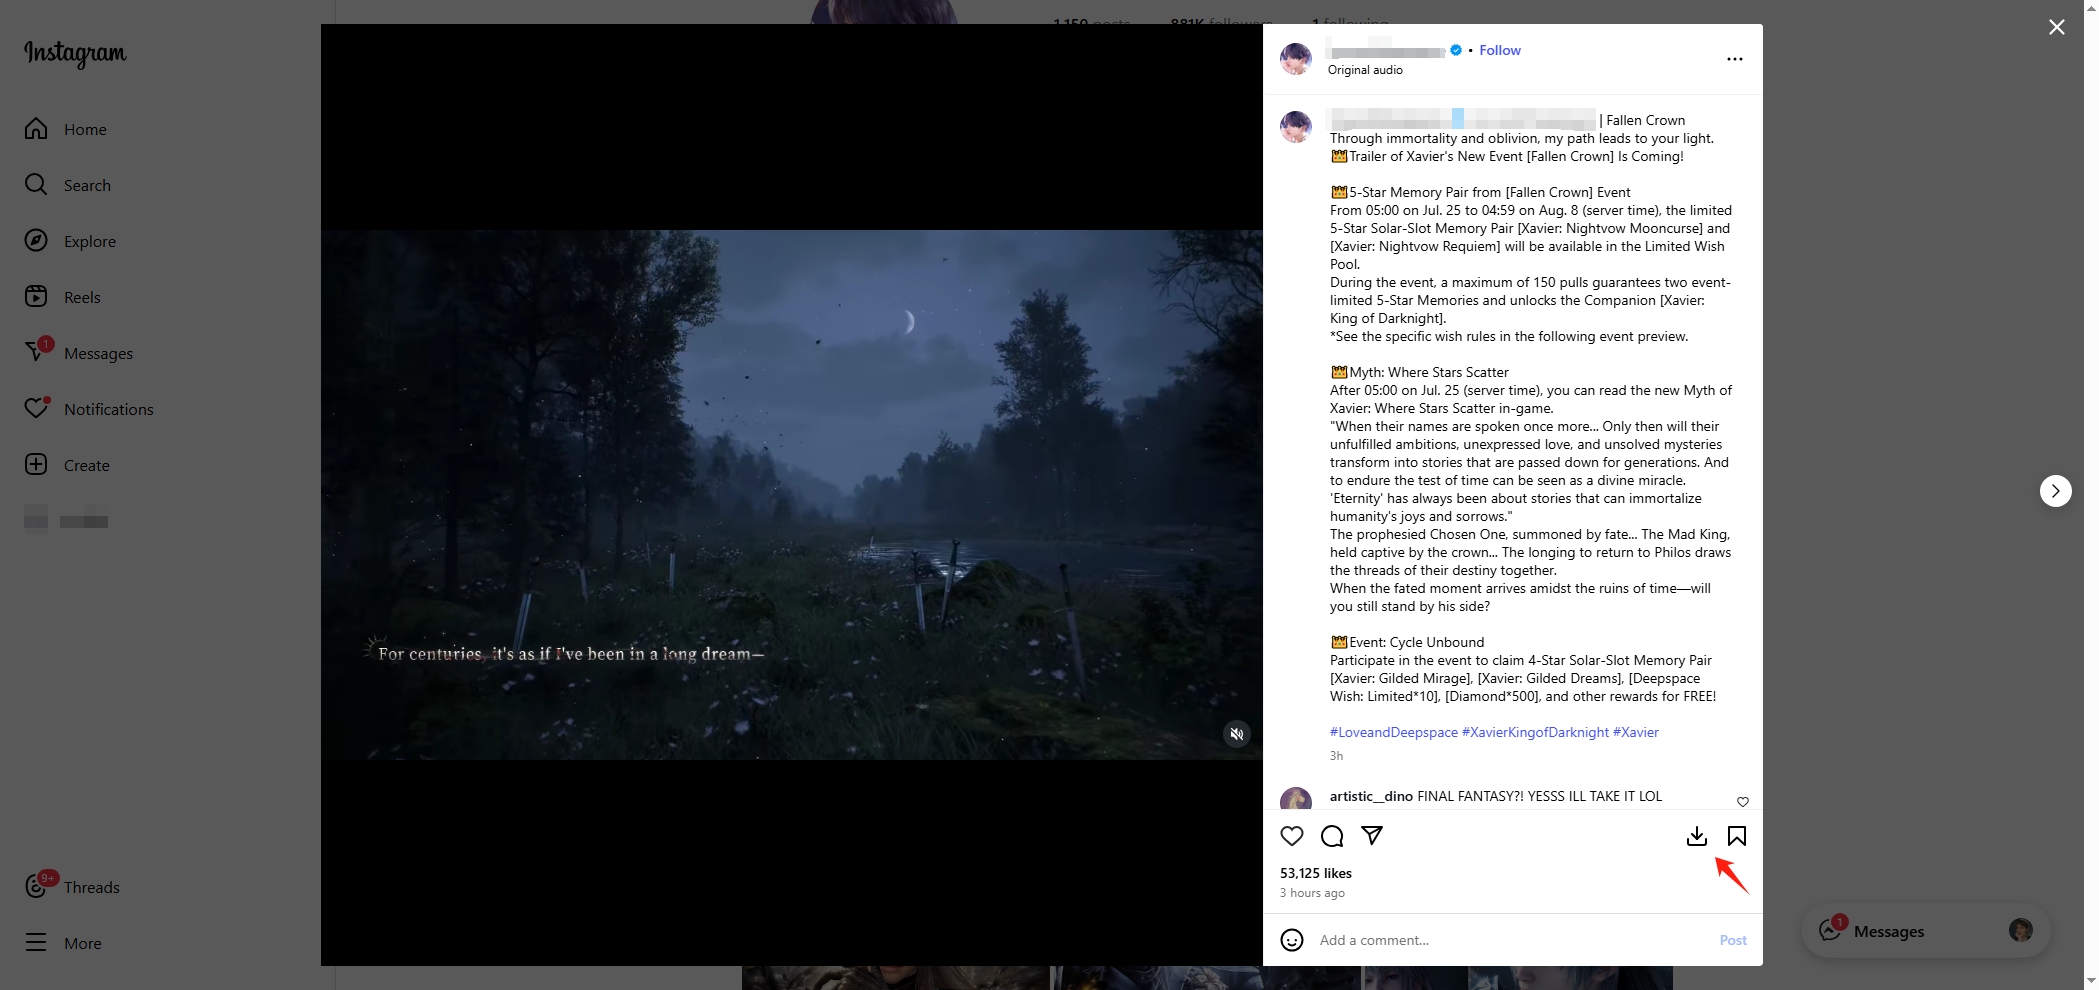Share post with the paper plane icon
The height and width of the screenshot is (990, 2099).
pos(1372,835)
